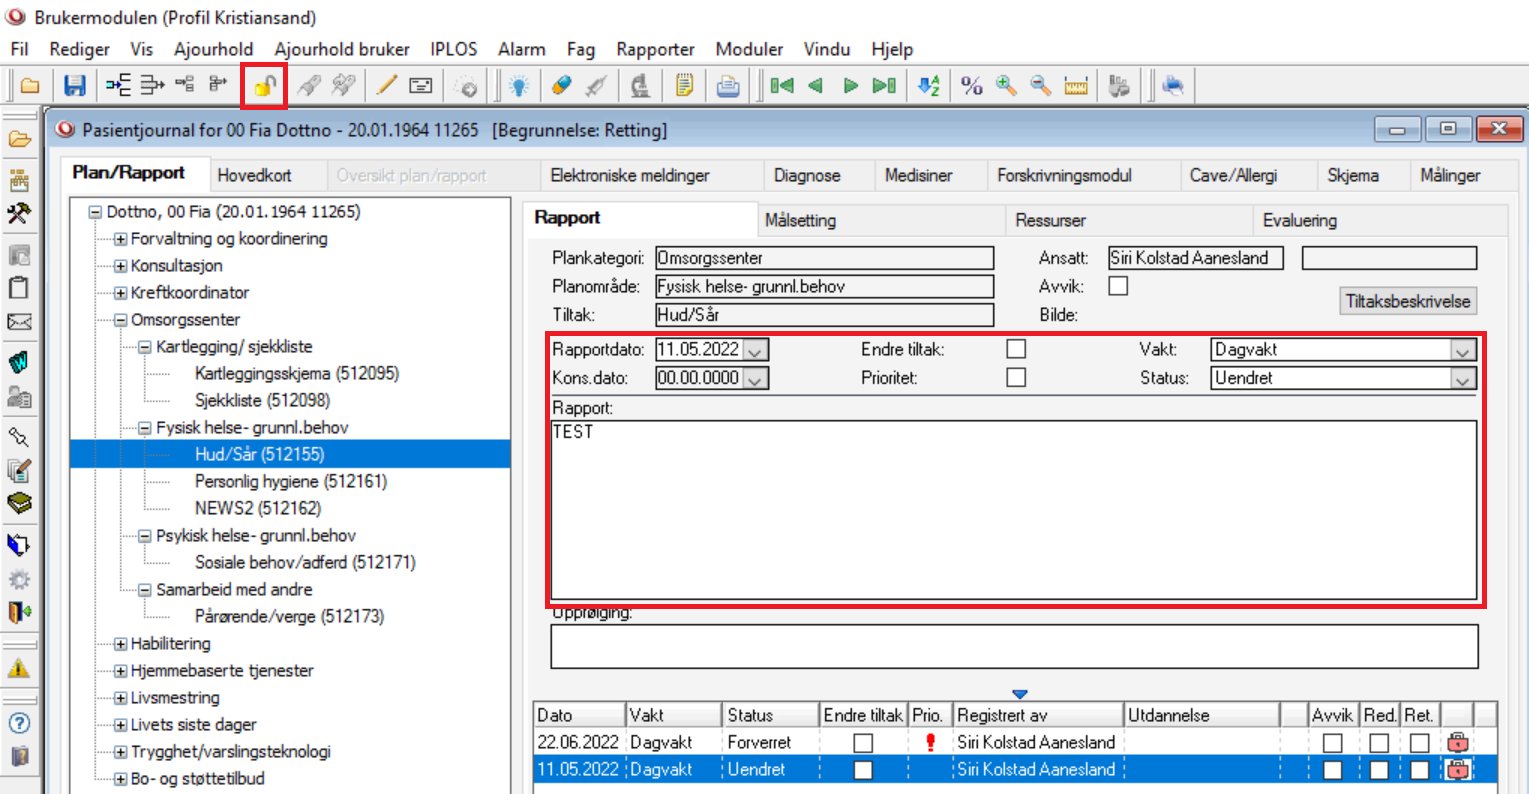Screen dimensions: 1529x794
Task: Toggle the Endre tiltak checkbox
Action: tap(1016, 349)
